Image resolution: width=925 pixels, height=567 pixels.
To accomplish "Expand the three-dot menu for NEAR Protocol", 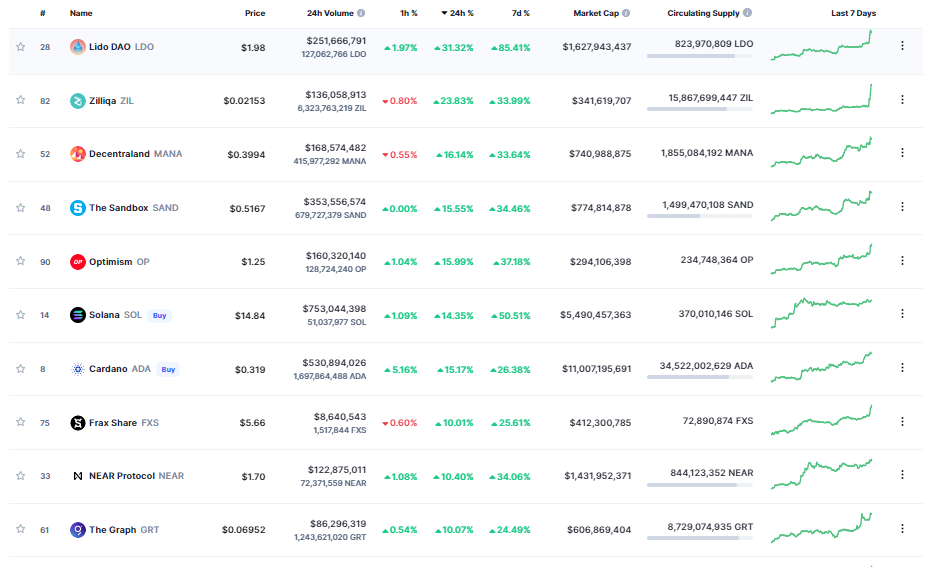I will click(902, 475).
